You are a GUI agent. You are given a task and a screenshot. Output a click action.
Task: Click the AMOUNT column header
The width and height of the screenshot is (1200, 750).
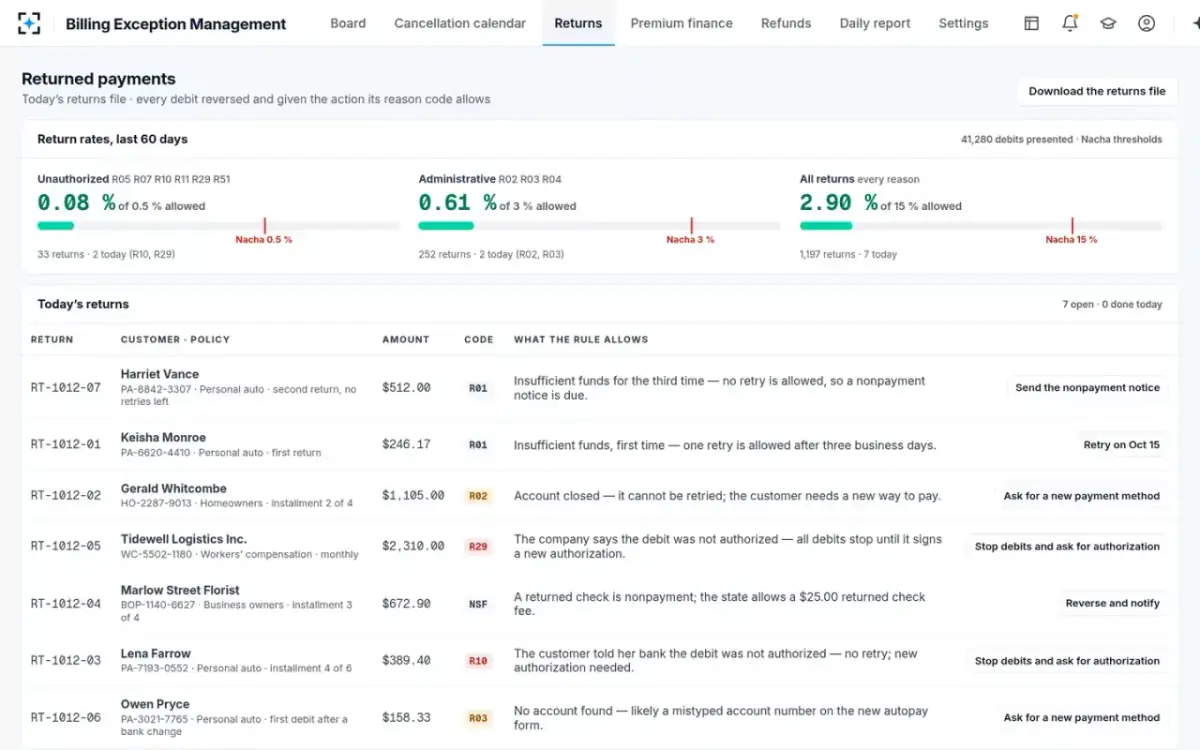point(405,340)
